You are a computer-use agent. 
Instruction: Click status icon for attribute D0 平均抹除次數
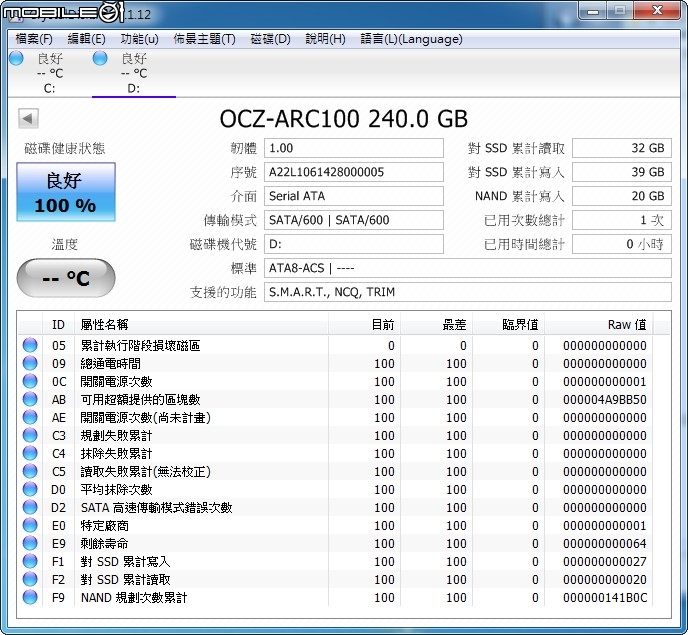[30, 489]
